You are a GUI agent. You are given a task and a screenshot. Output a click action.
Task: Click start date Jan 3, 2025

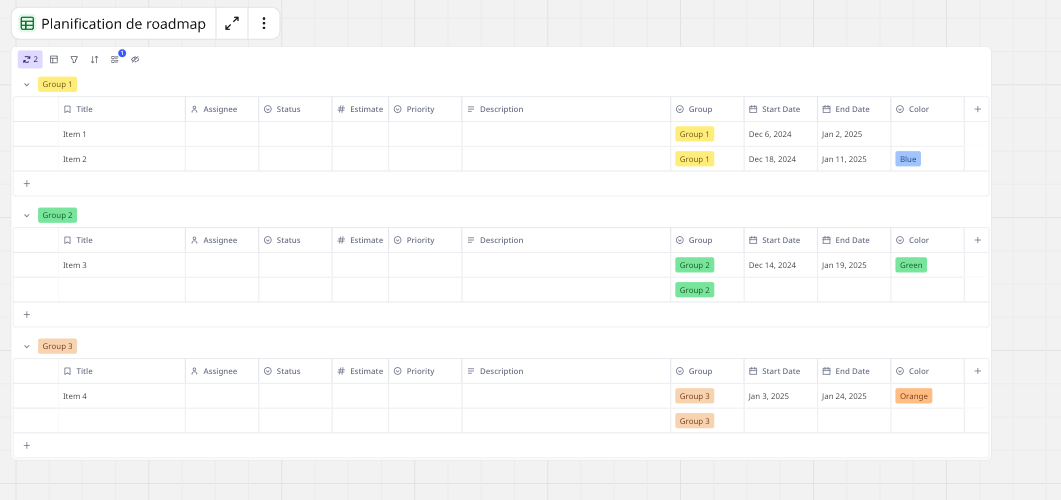pos(769,396)
